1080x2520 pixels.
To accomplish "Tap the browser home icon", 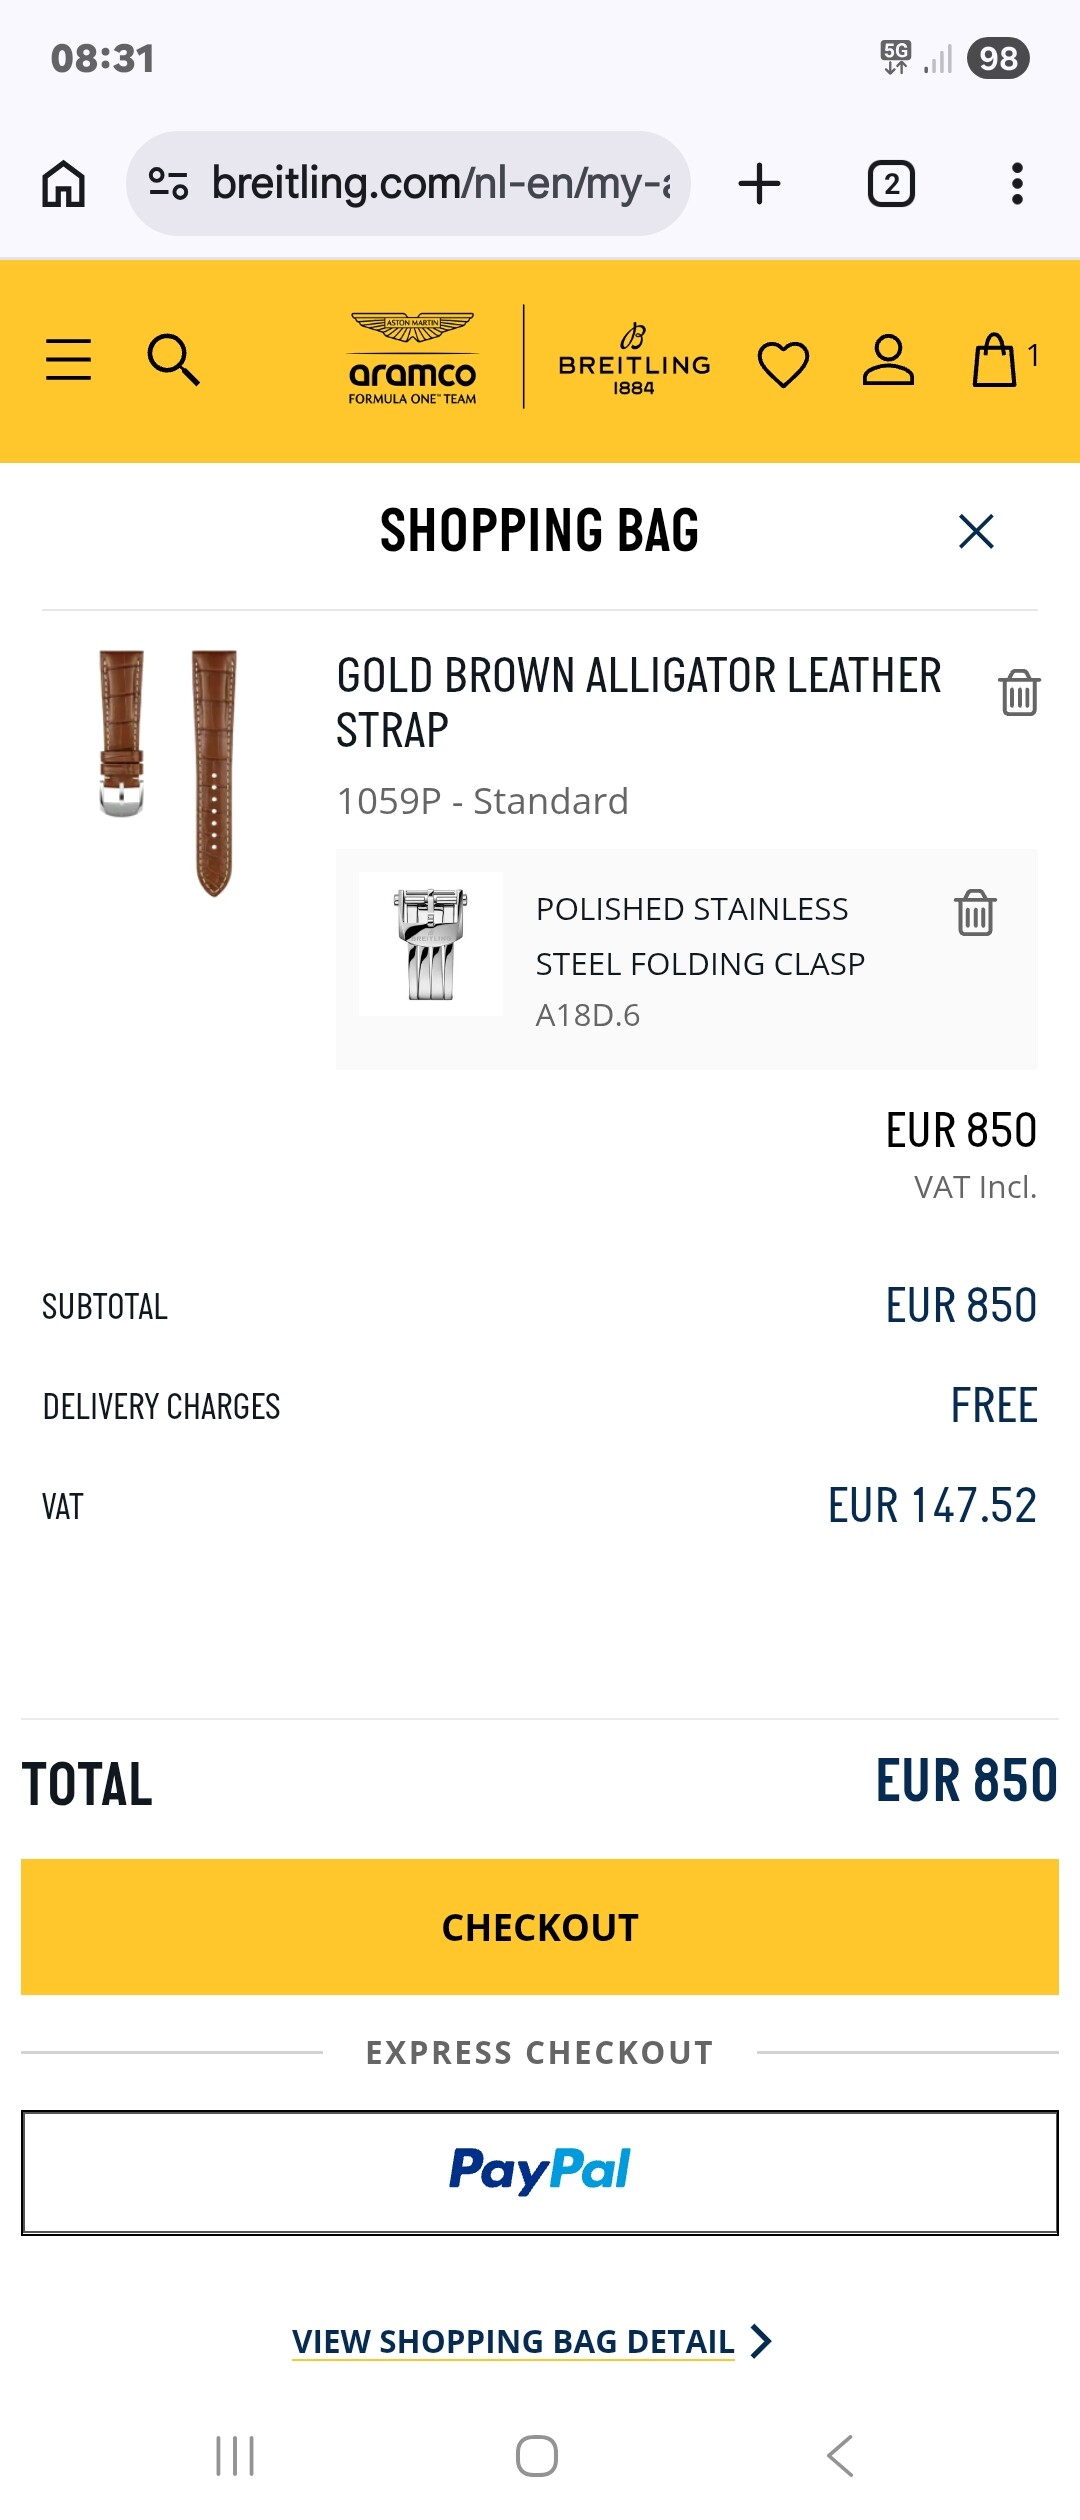I will 64,184.
